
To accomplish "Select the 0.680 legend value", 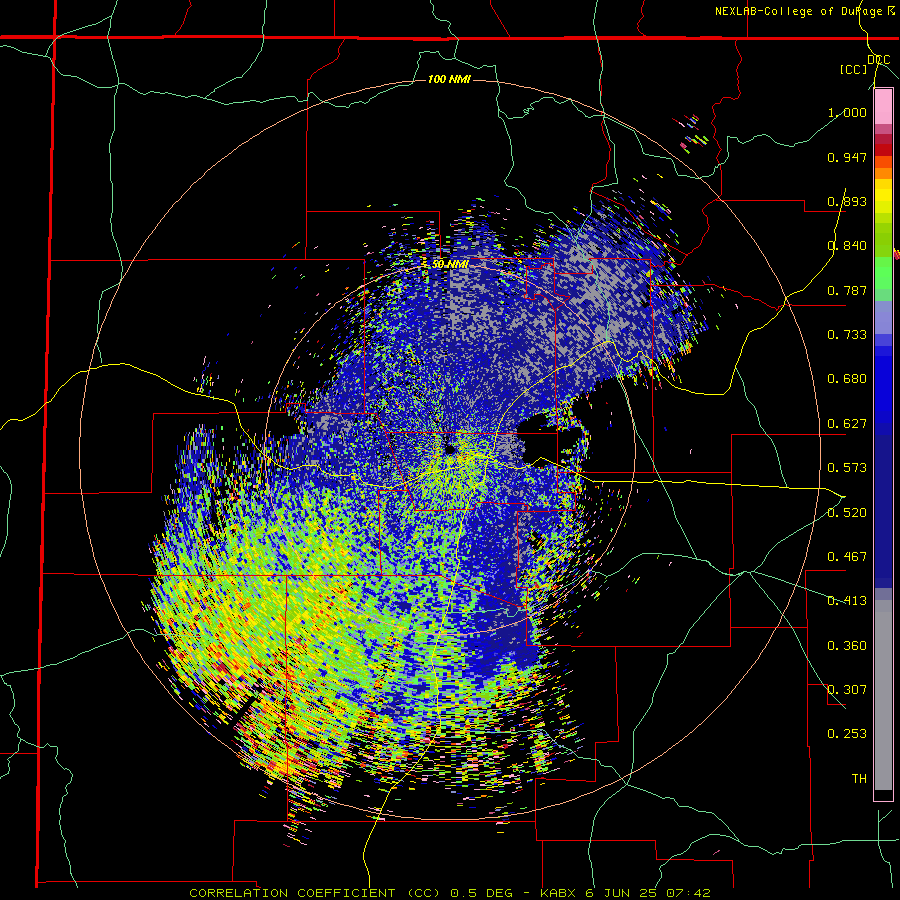I will pos(847,379).
